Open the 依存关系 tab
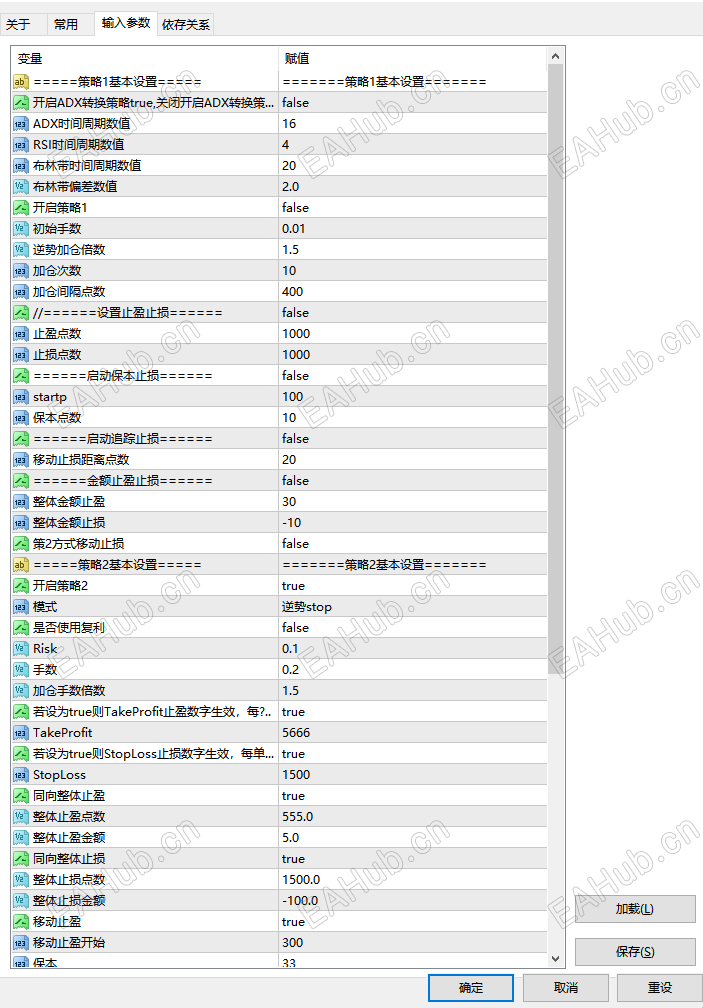This screenshot has width=703, height=1008. (x=186, y=24)
